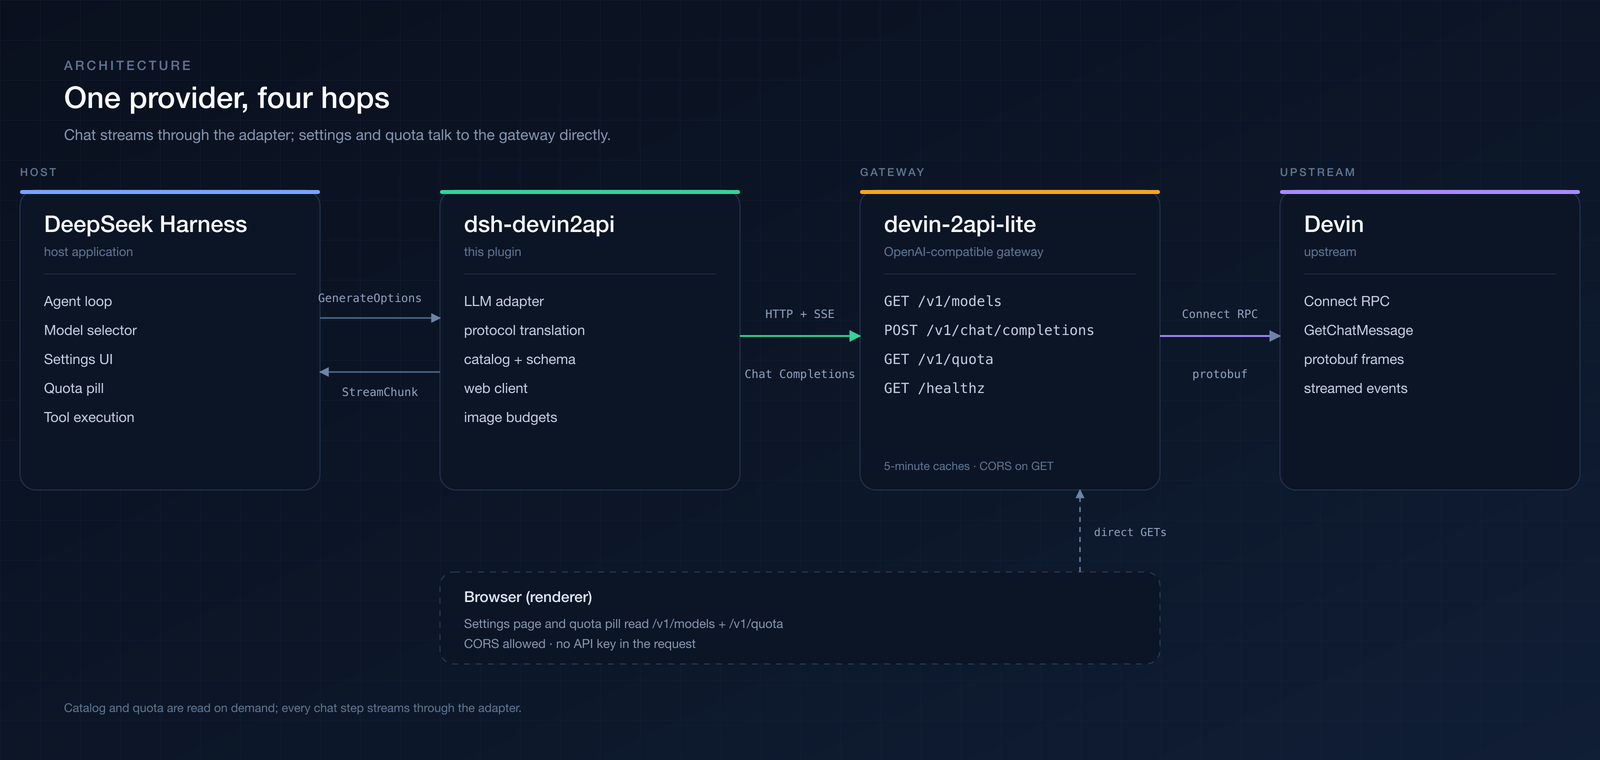This screenshot has height=760, width=1600.
Task: Select the 'Browser (renderer)' box title
Action: click(x=528, y=597)
